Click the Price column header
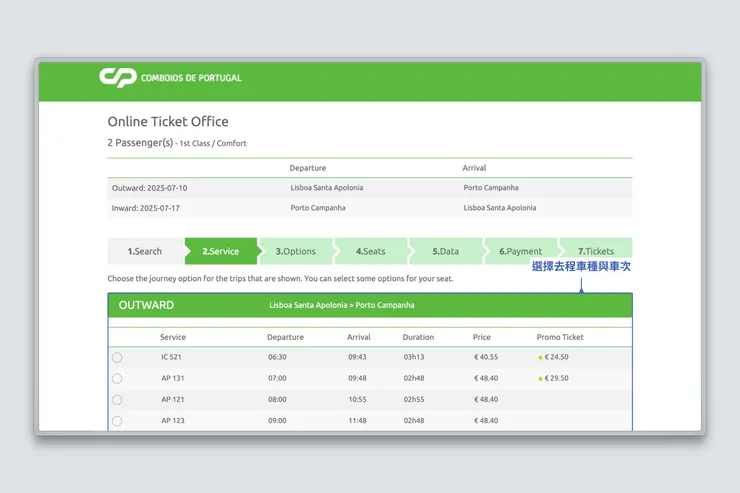This screenshot has width=740, height=493. (x=482, y=337)
